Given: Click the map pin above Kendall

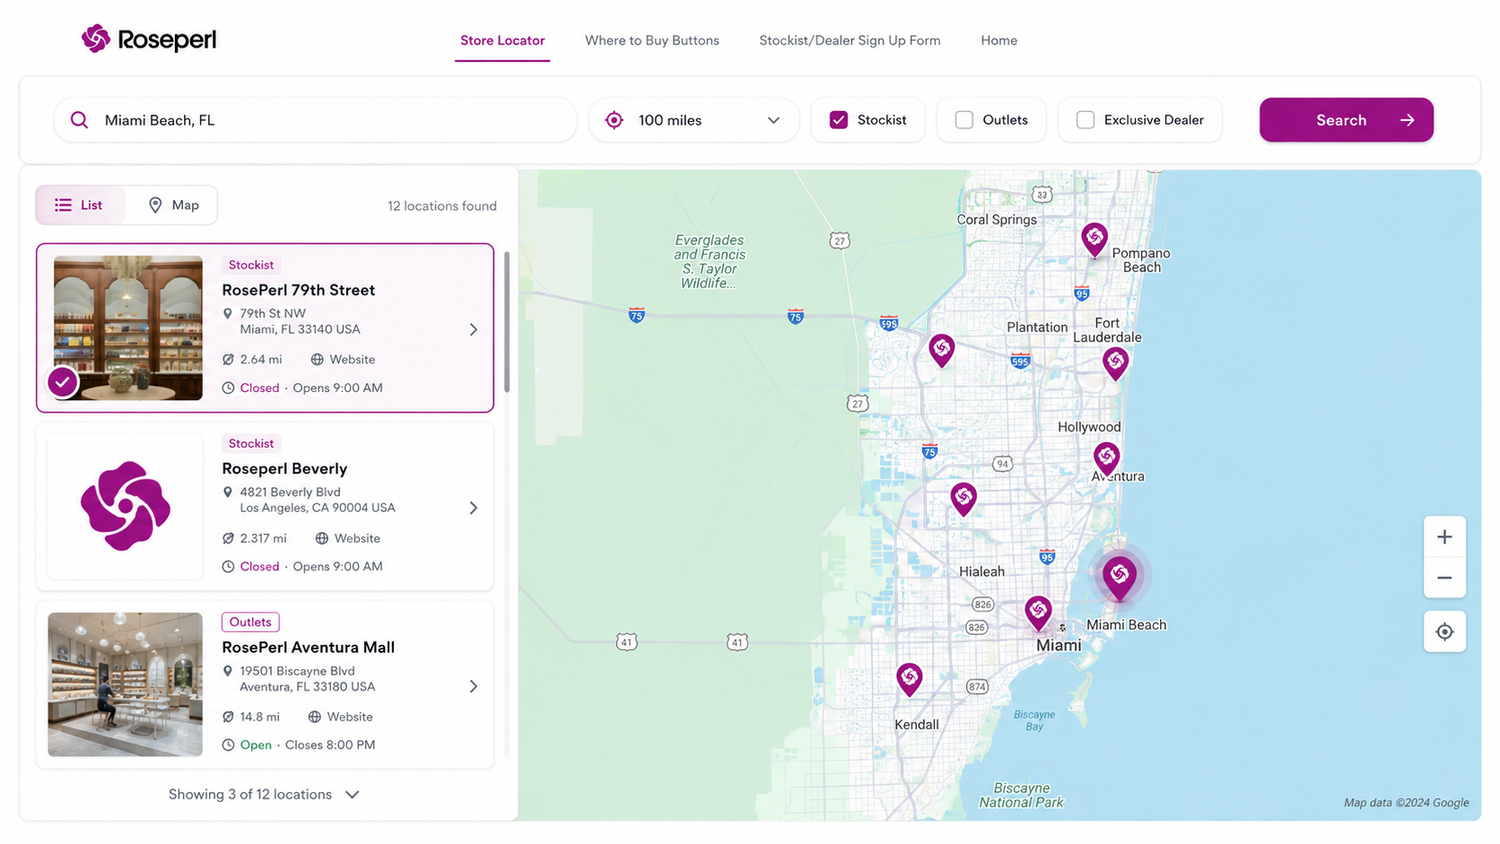Looking at the screenshot, I should (909, 680).
